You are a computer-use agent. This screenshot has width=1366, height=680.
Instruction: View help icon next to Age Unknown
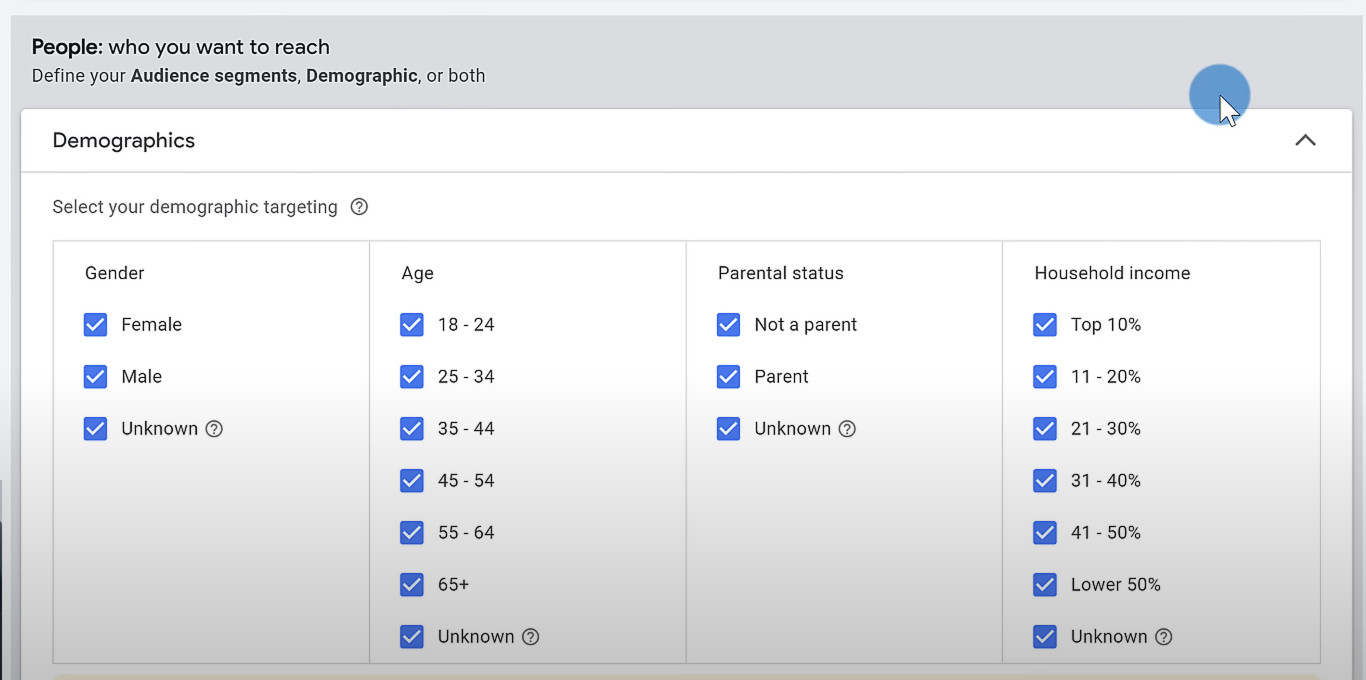[x=531, y=636]
